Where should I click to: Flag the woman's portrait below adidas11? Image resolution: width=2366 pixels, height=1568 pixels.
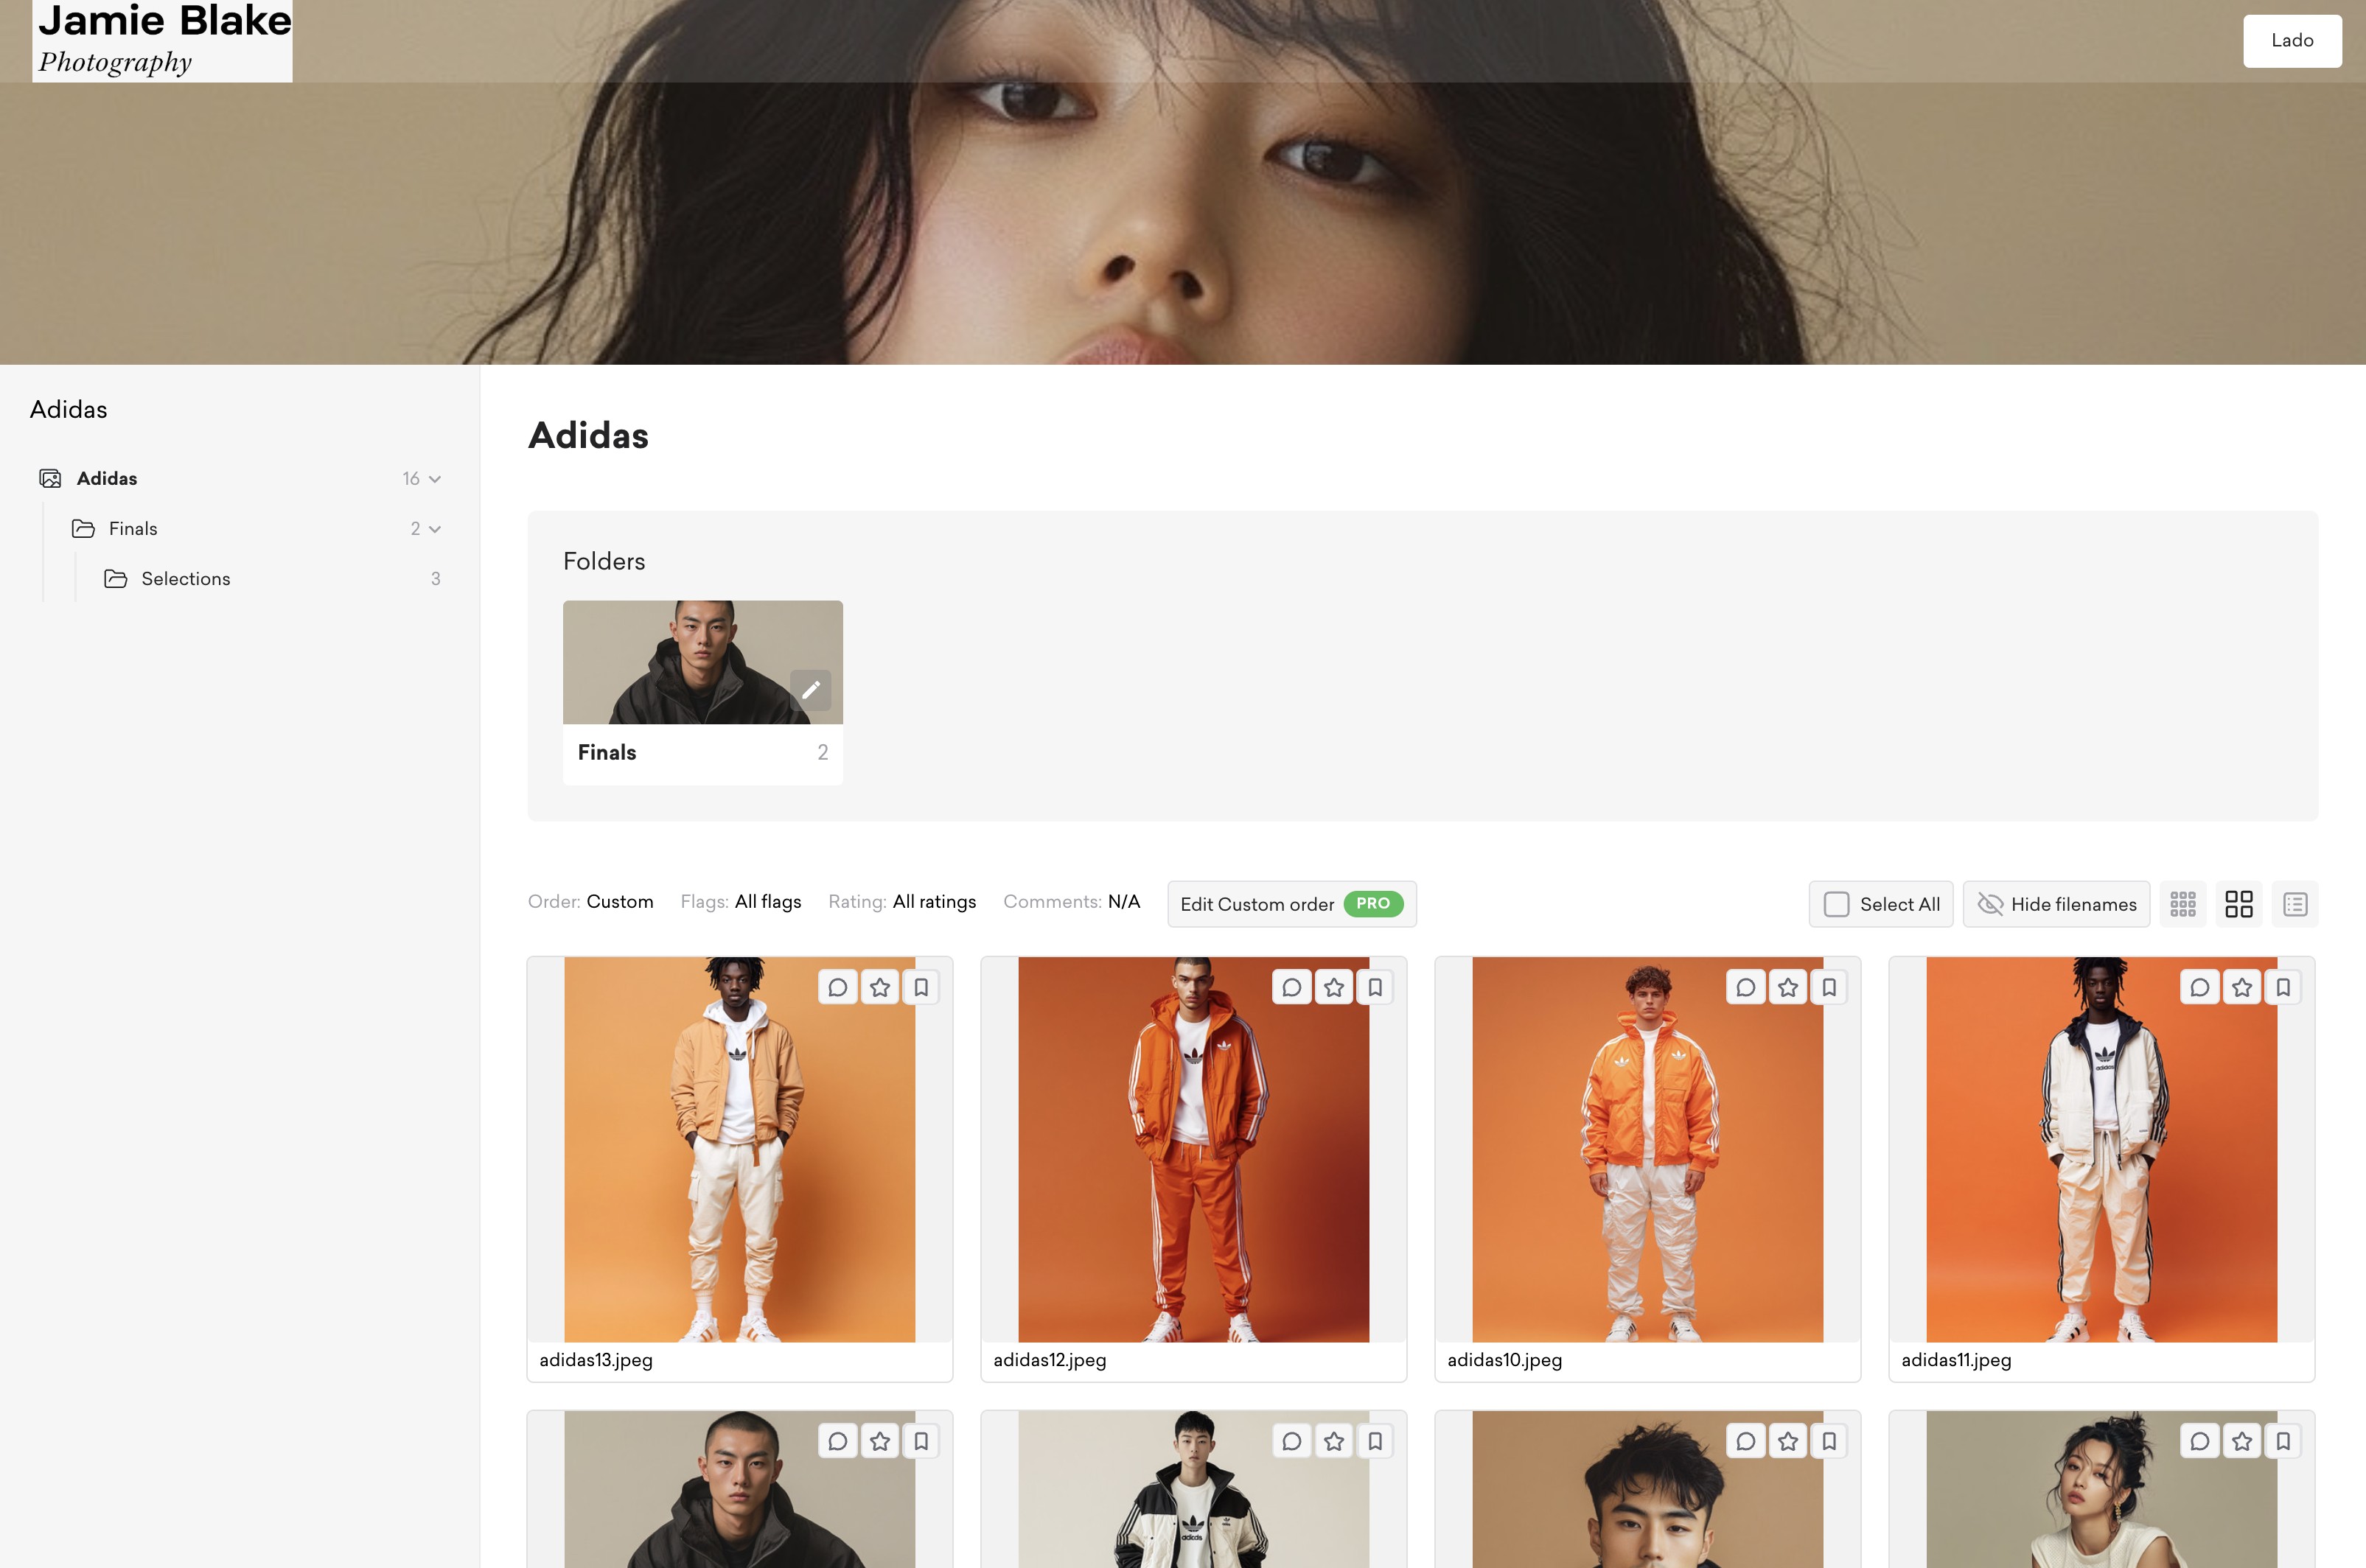[x=2283, y=1442]
